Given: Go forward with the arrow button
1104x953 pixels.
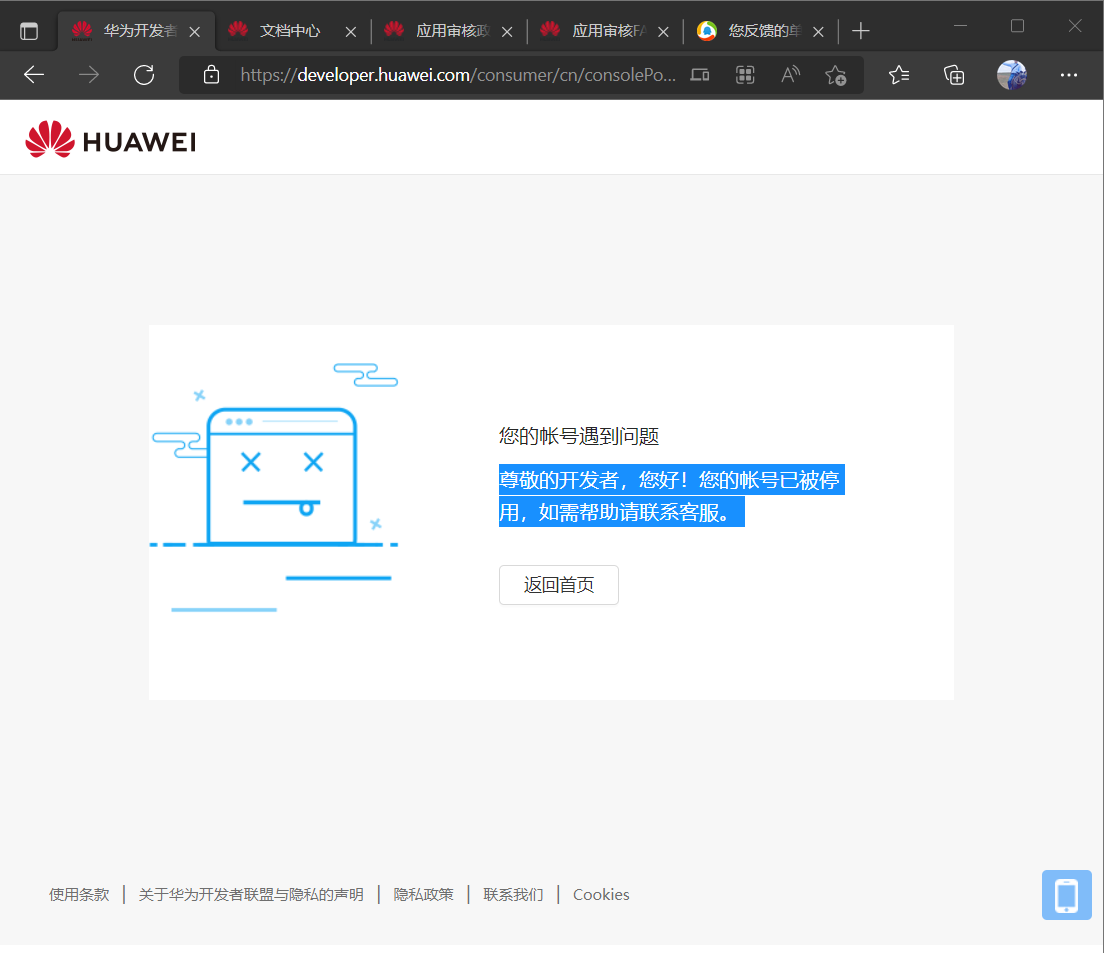Looking at the screenshot, I should (89, 75).
